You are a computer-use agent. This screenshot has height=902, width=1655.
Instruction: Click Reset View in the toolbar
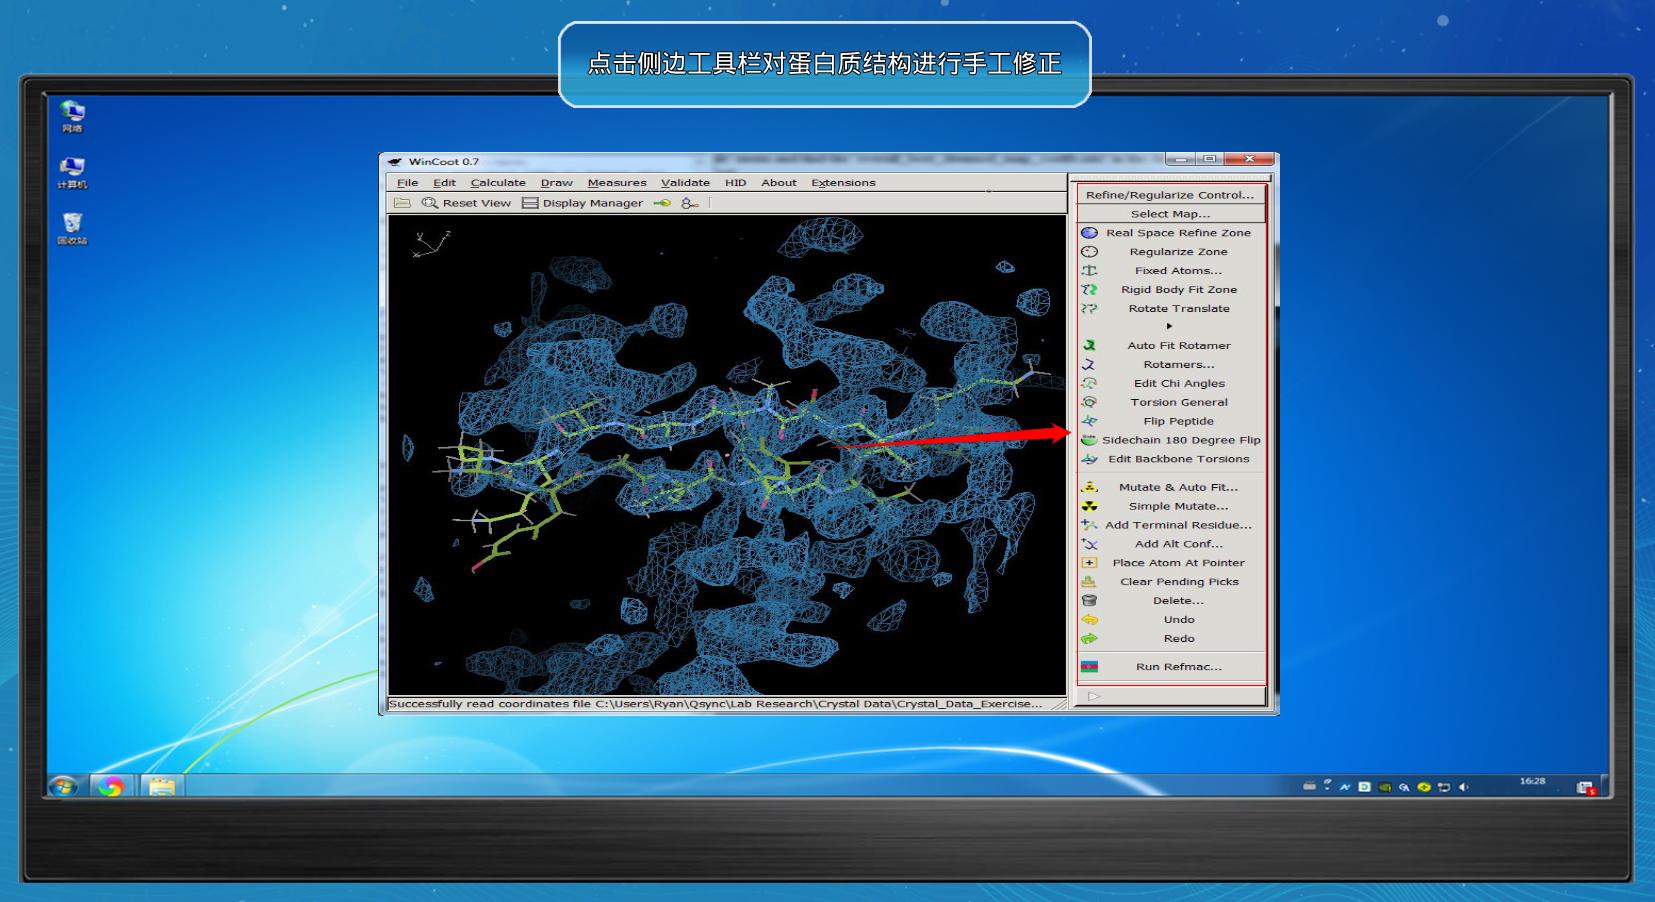[466, 203]
